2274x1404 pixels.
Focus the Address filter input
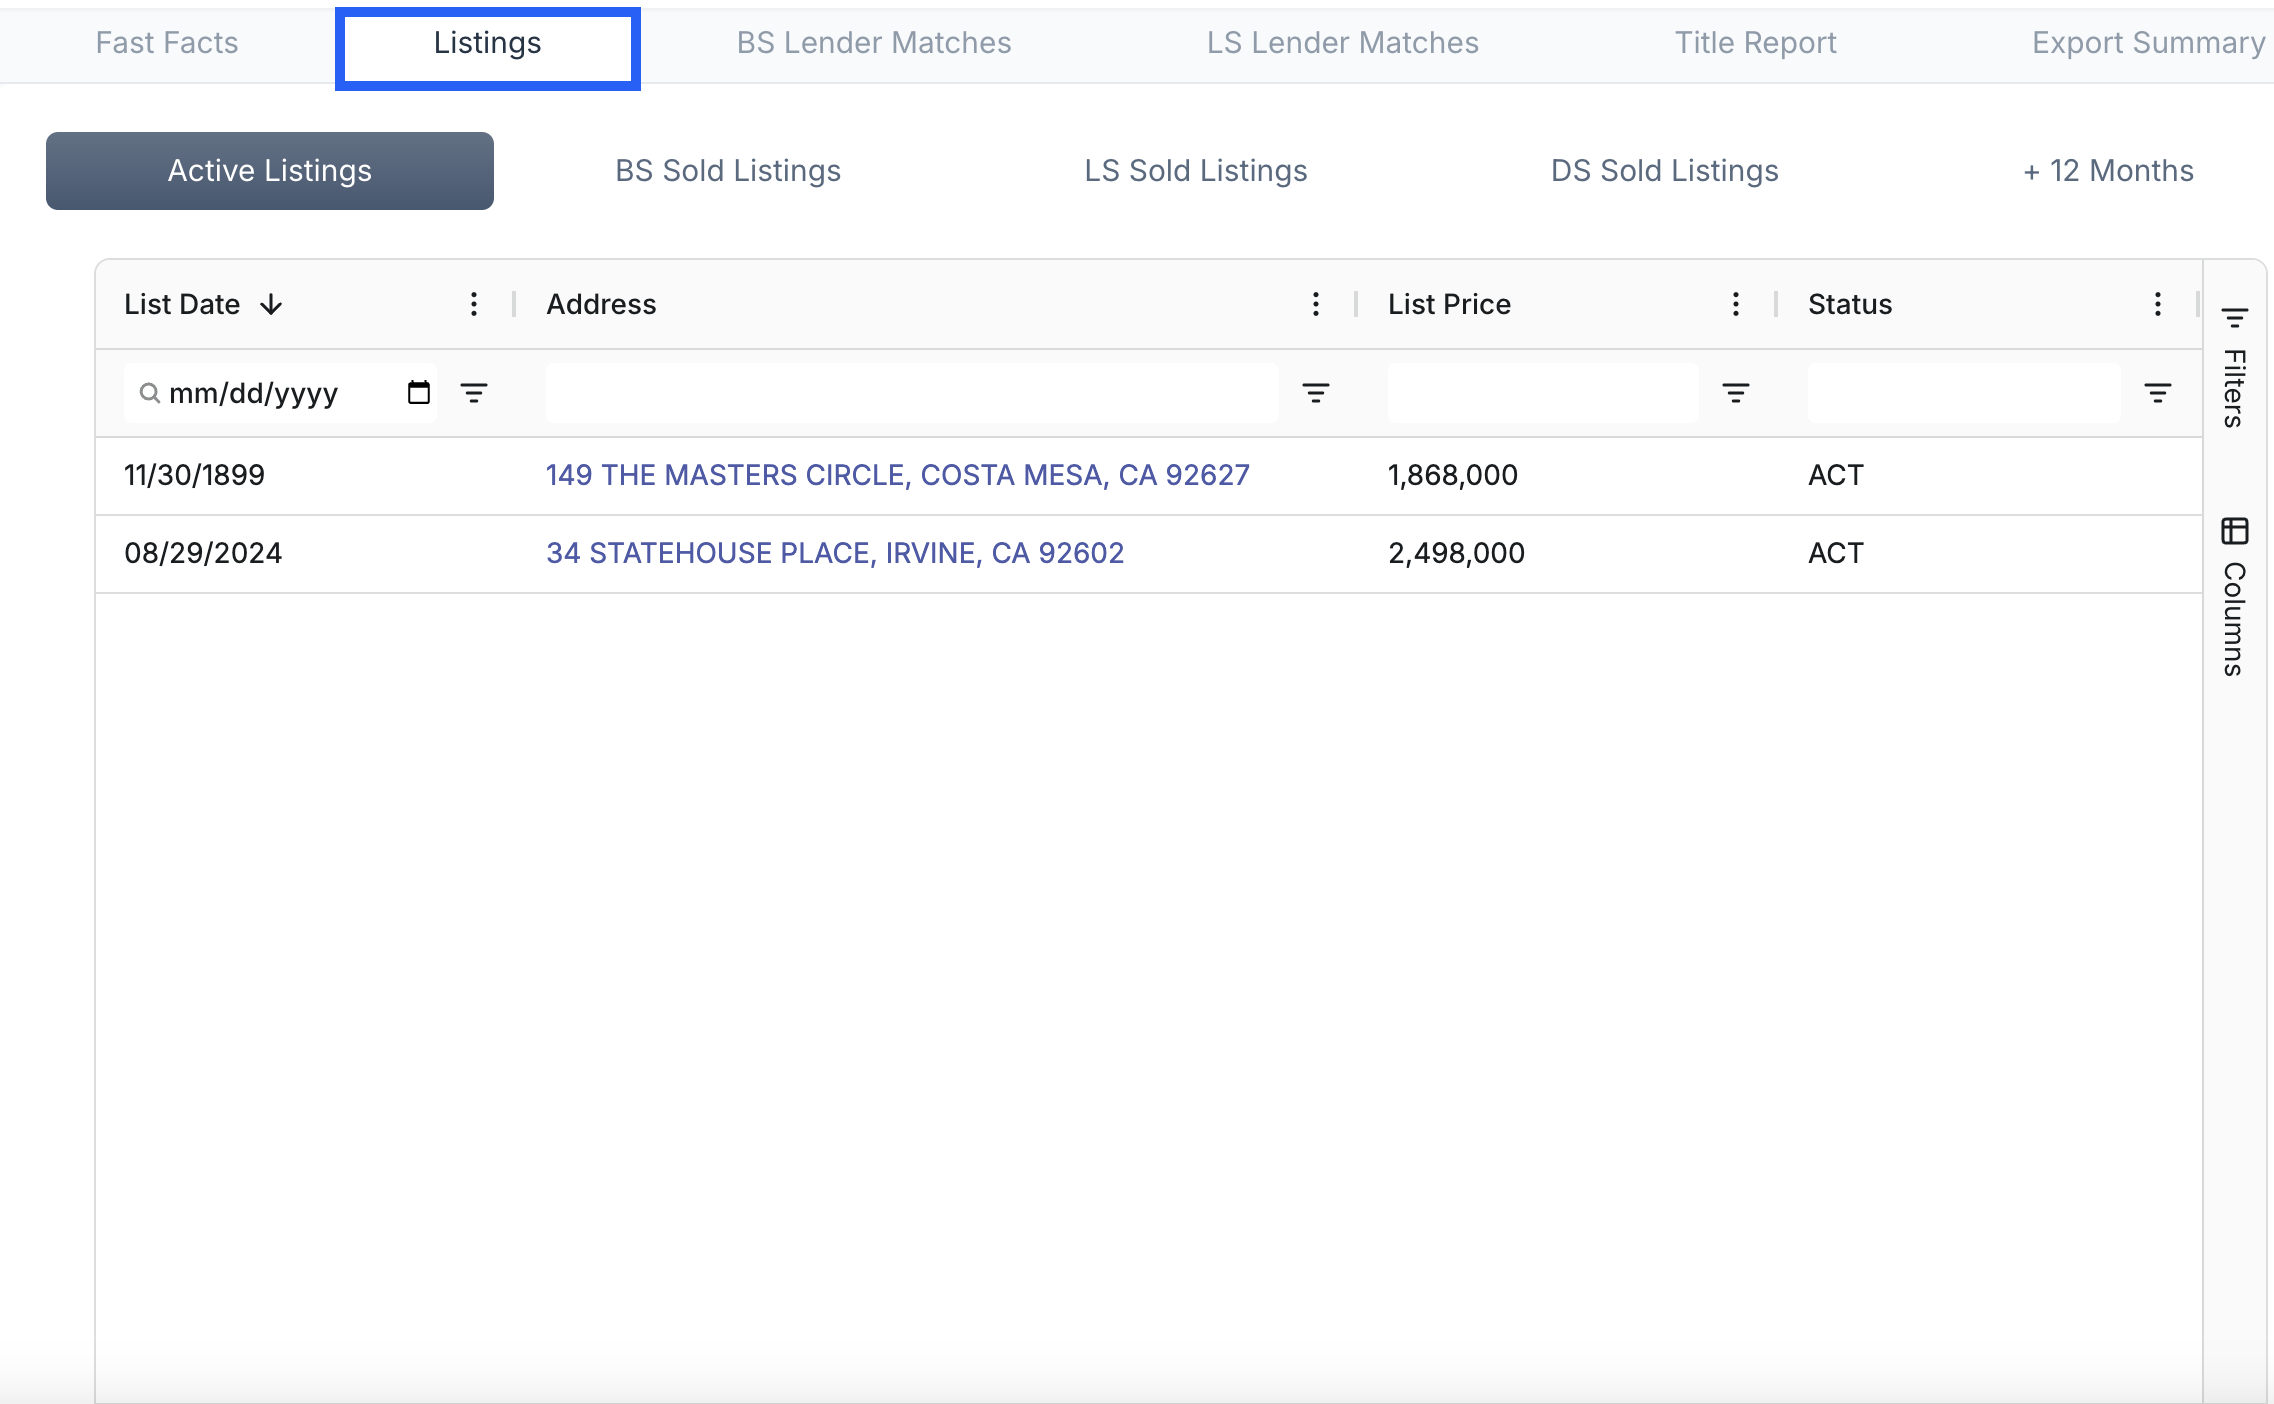tap(912, 393)
